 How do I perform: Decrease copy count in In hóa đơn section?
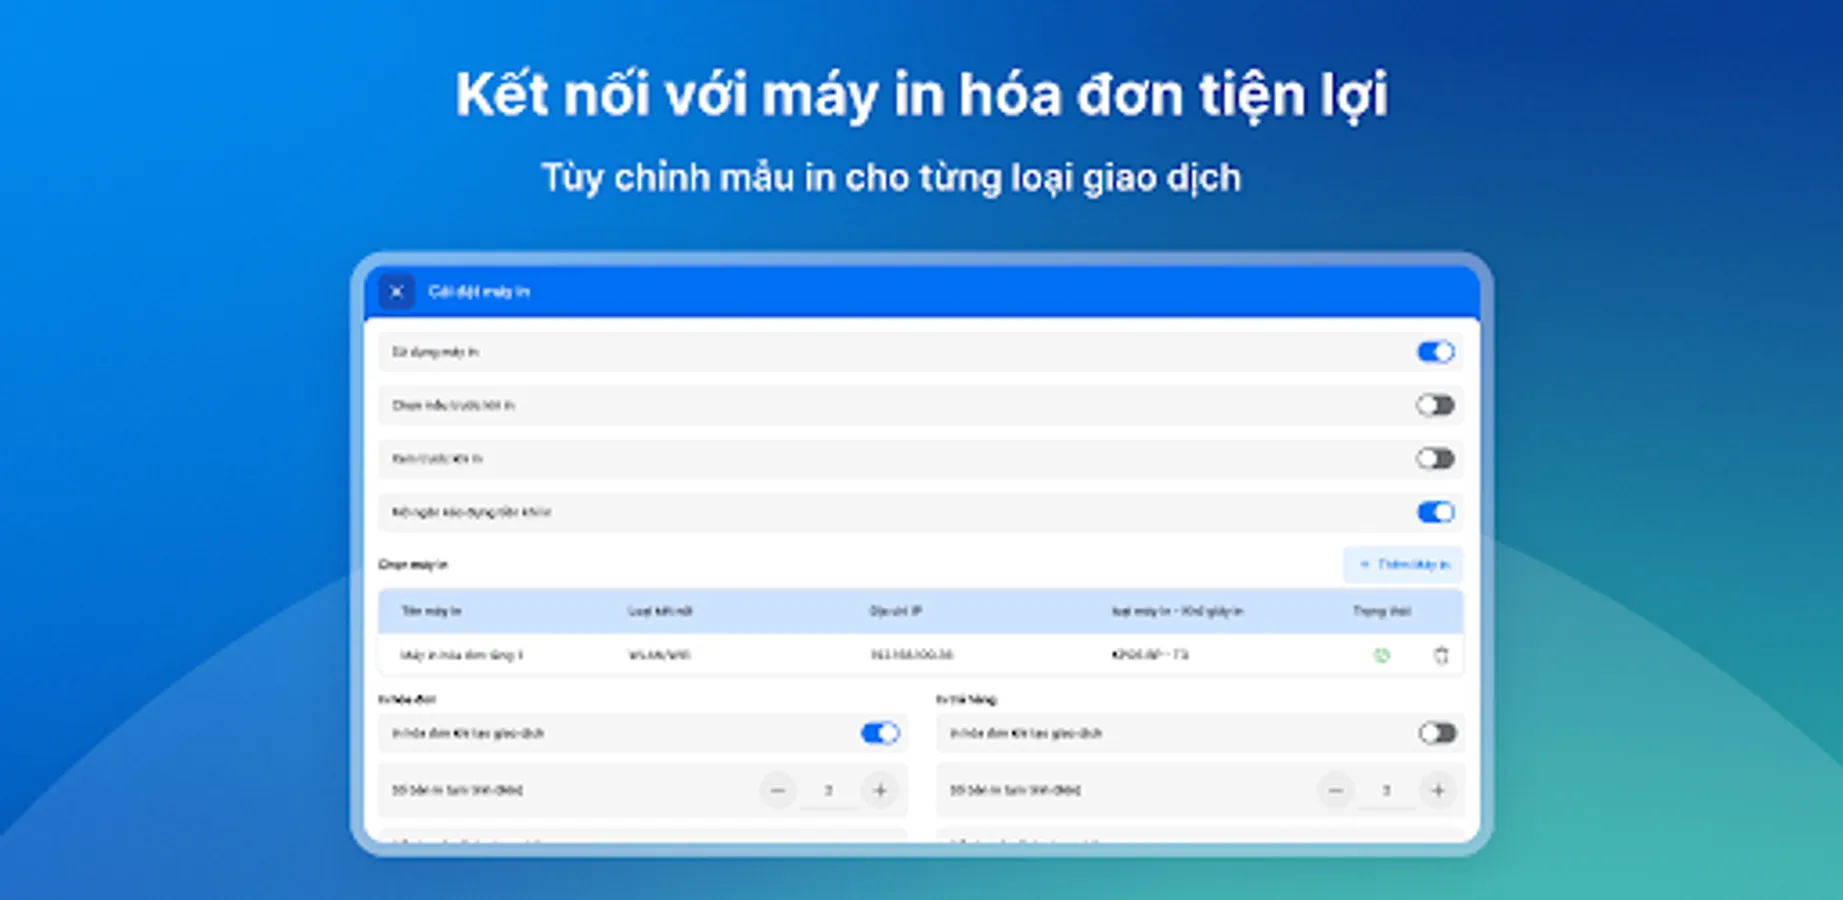(778, 791)
